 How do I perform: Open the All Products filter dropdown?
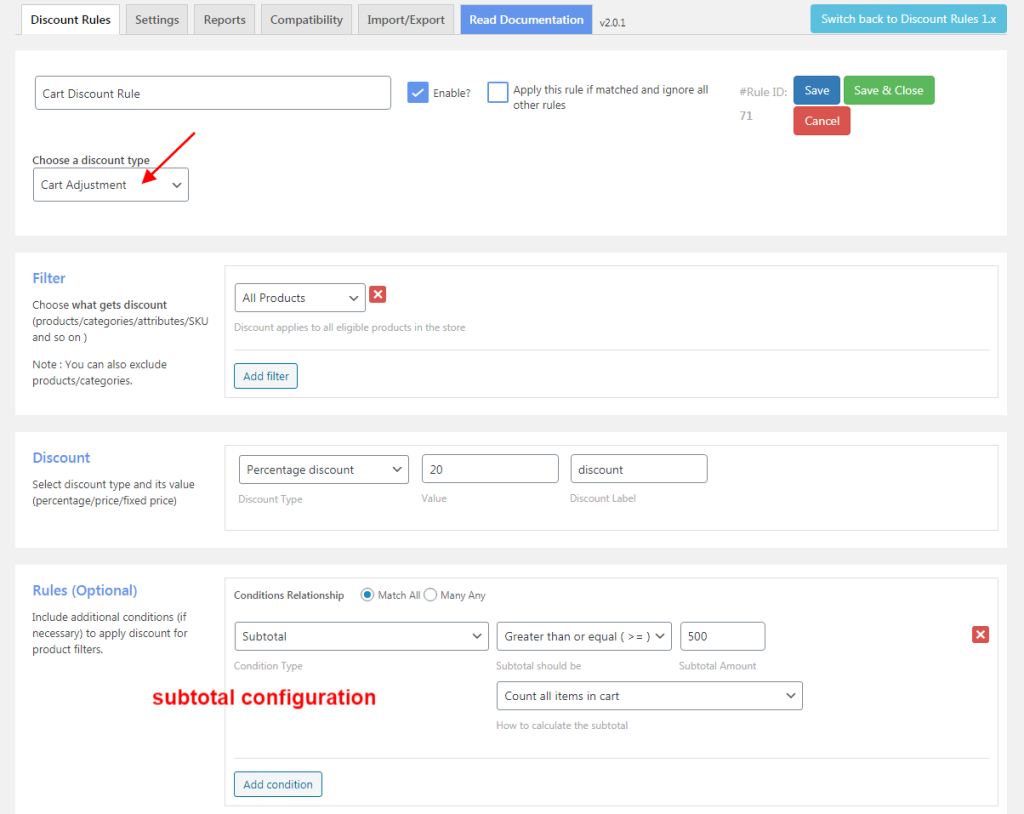tap(300, 298)
